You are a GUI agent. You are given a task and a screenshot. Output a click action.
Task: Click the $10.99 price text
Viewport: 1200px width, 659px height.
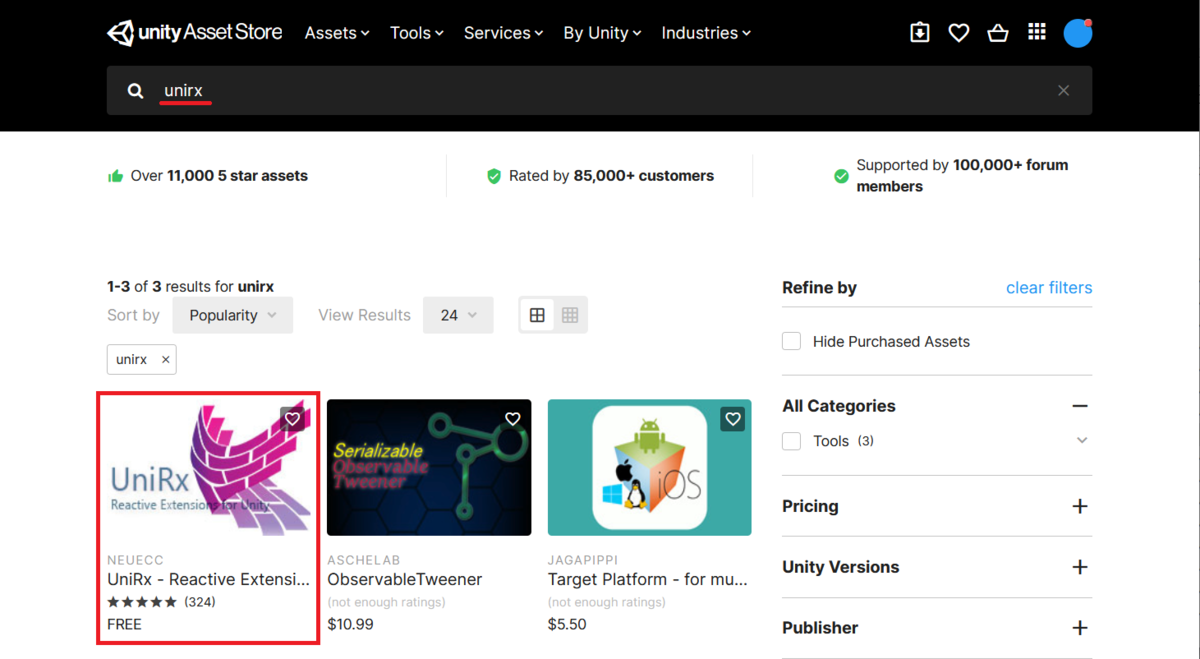click(350, 624)
